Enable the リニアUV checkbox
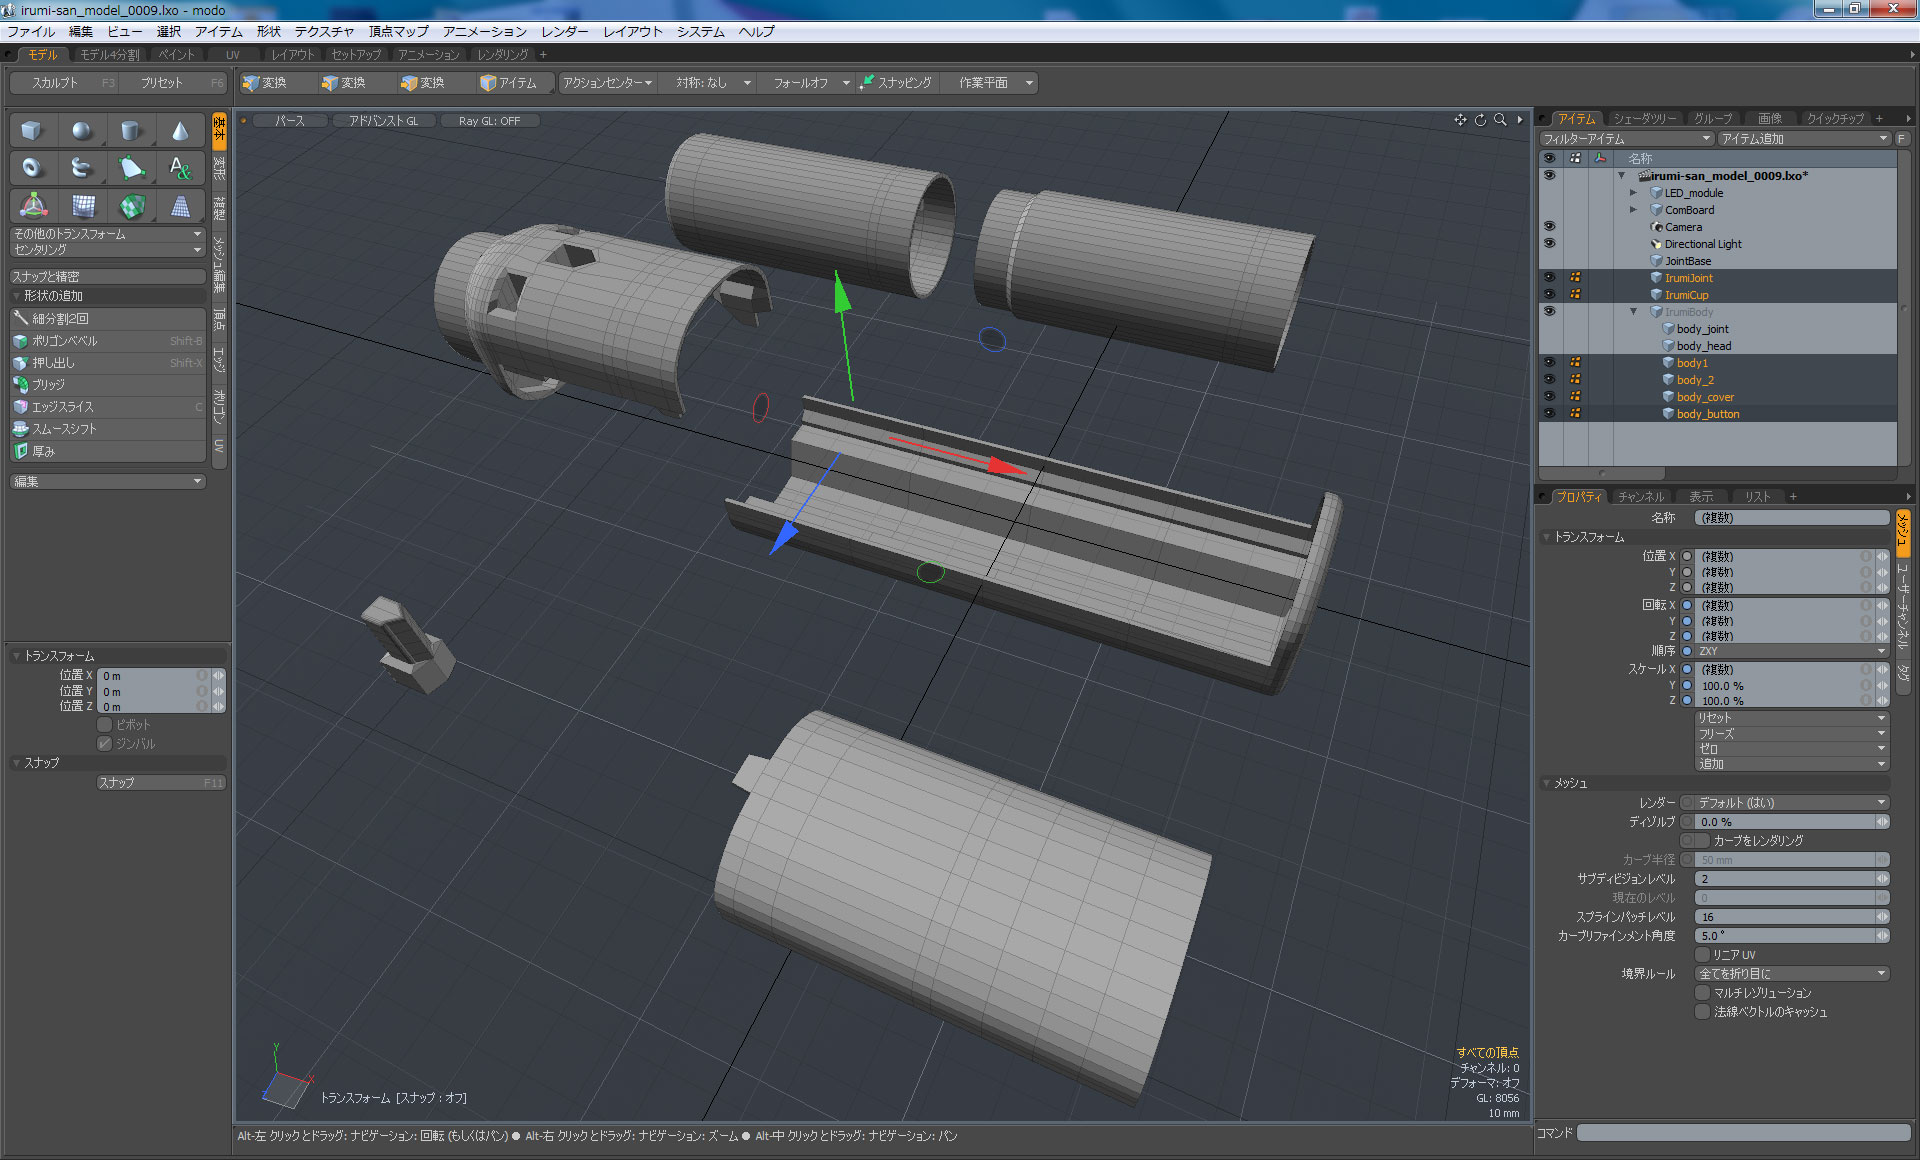 click(x=1702, y=955)
